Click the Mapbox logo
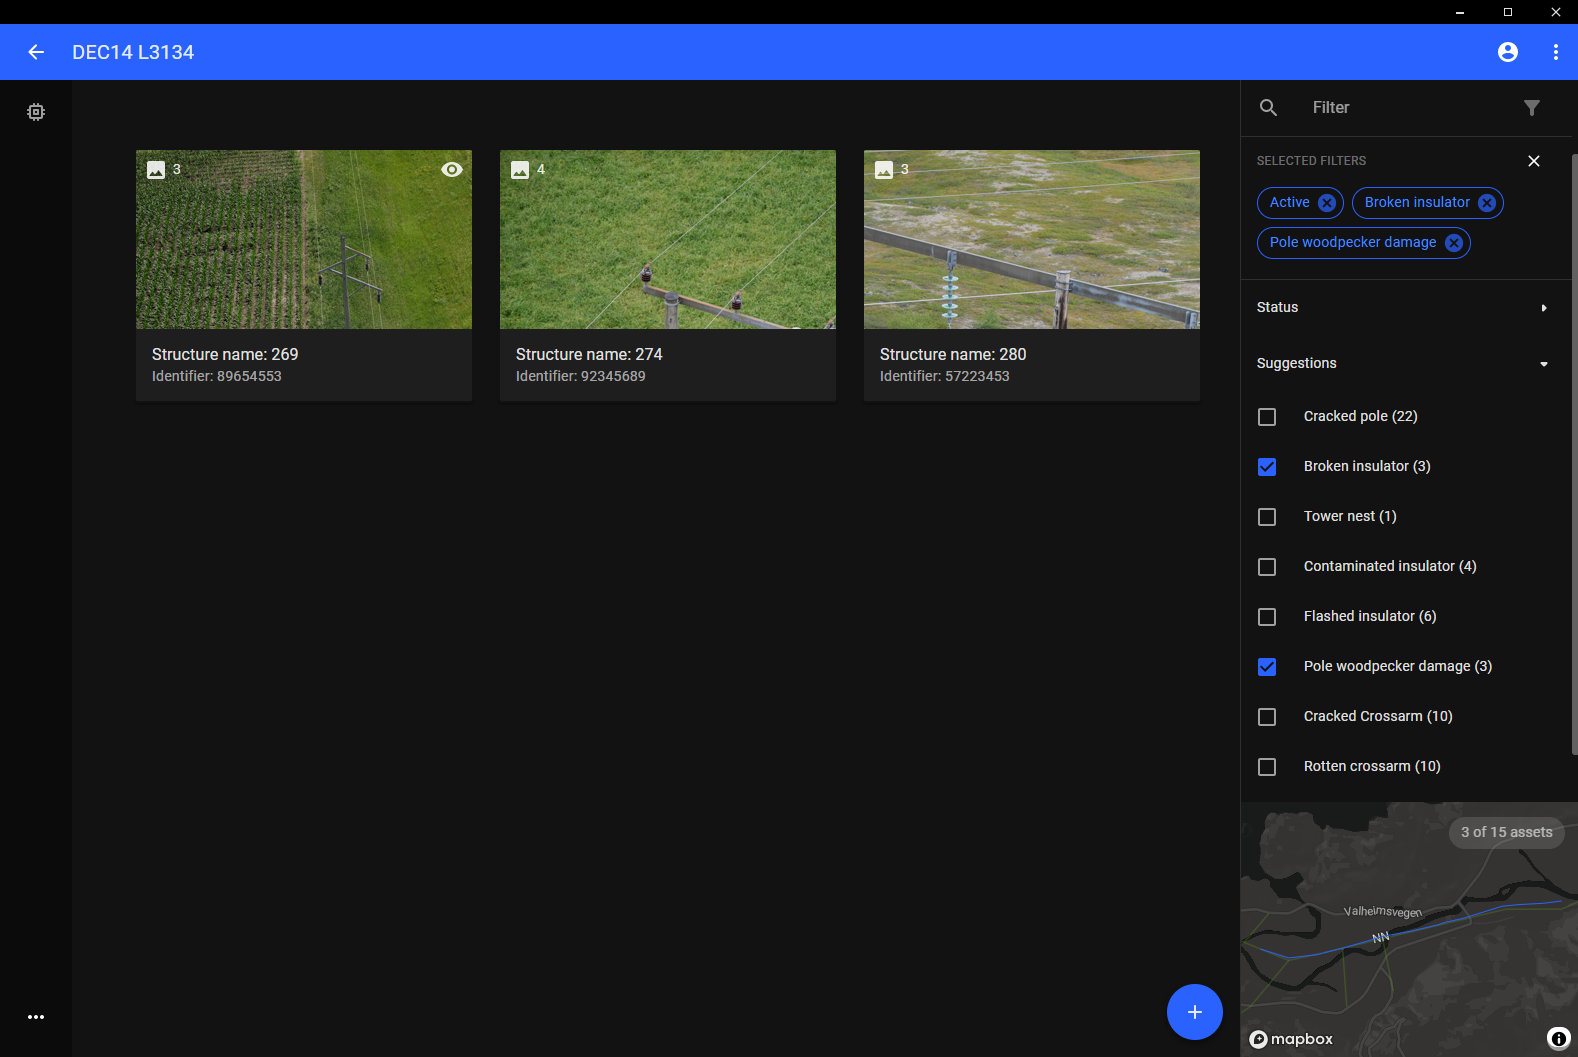1578x1057 pixels. [1291, 1039]
